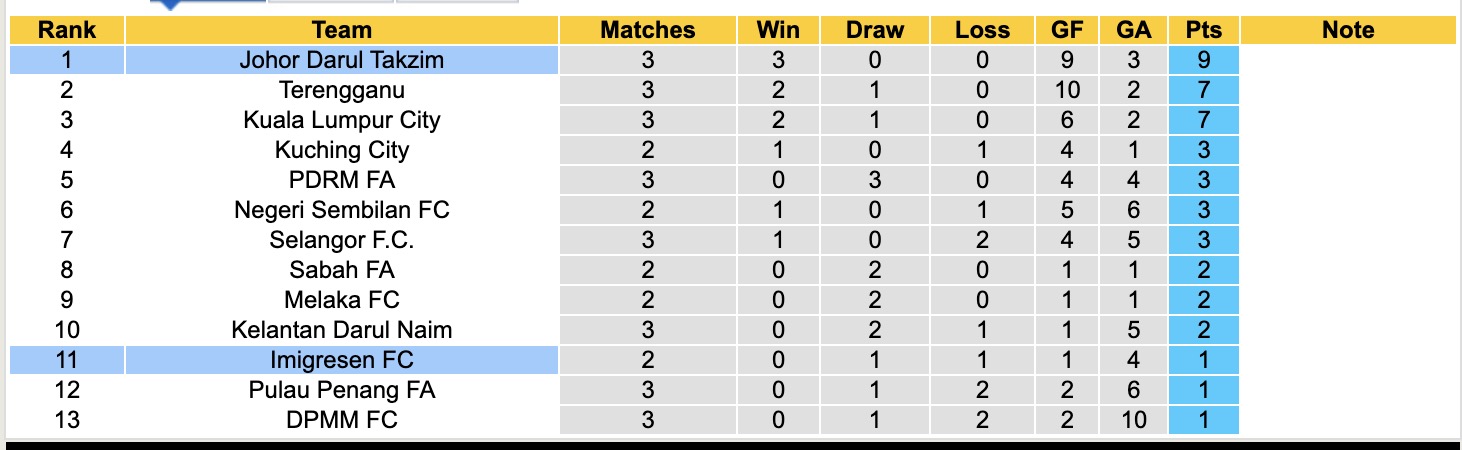
Task: Select the highlighted Imigresen FC row
Action: tap(341, 360)
